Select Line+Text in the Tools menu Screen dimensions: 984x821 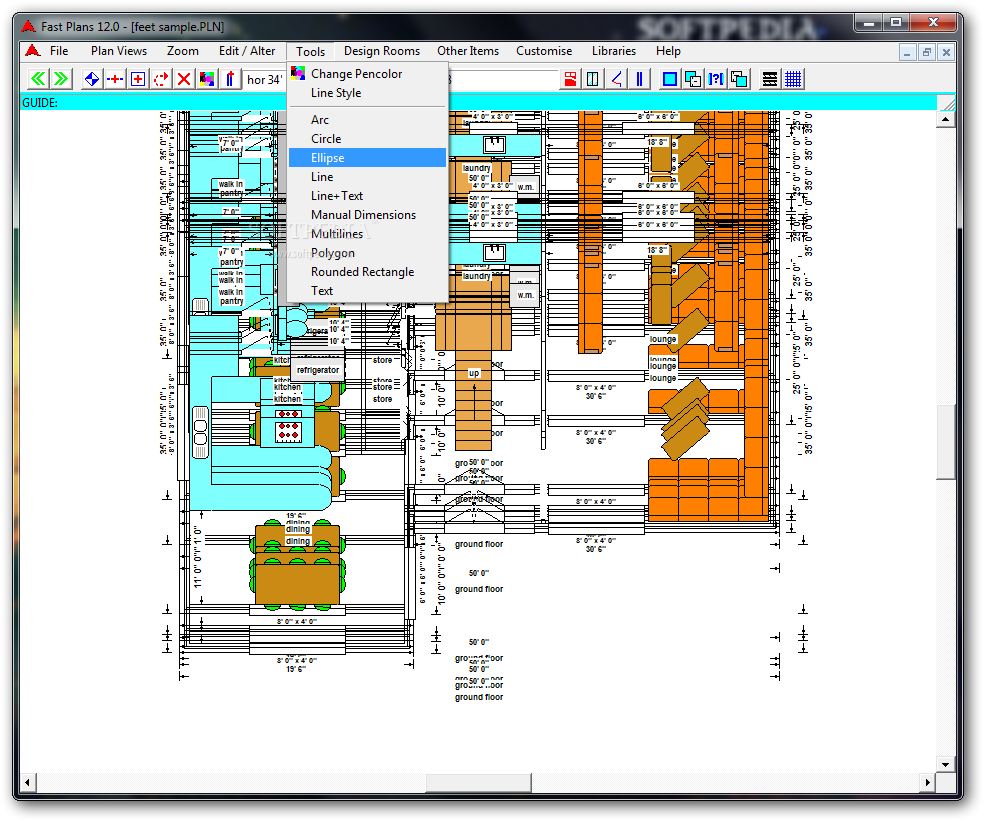click(x=368, y=196)
